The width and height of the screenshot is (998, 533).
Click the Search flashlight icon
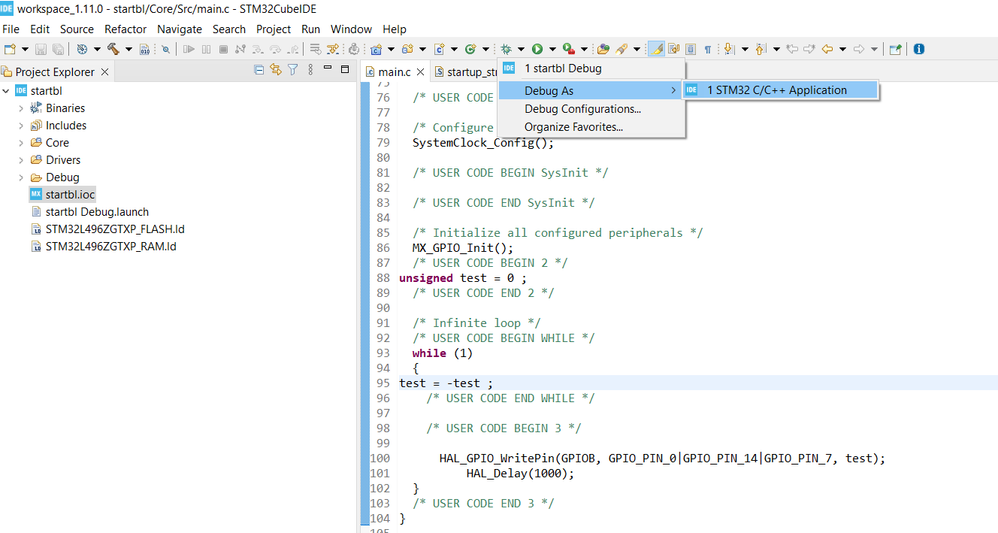coord(621,49)
